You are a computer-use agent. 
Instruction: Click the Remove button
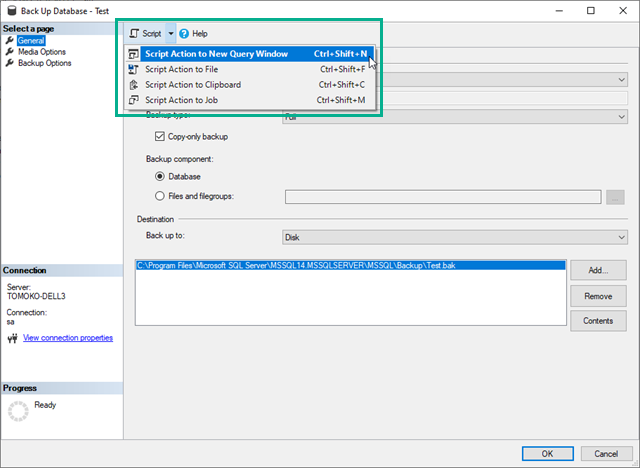[x=598, y=296]
